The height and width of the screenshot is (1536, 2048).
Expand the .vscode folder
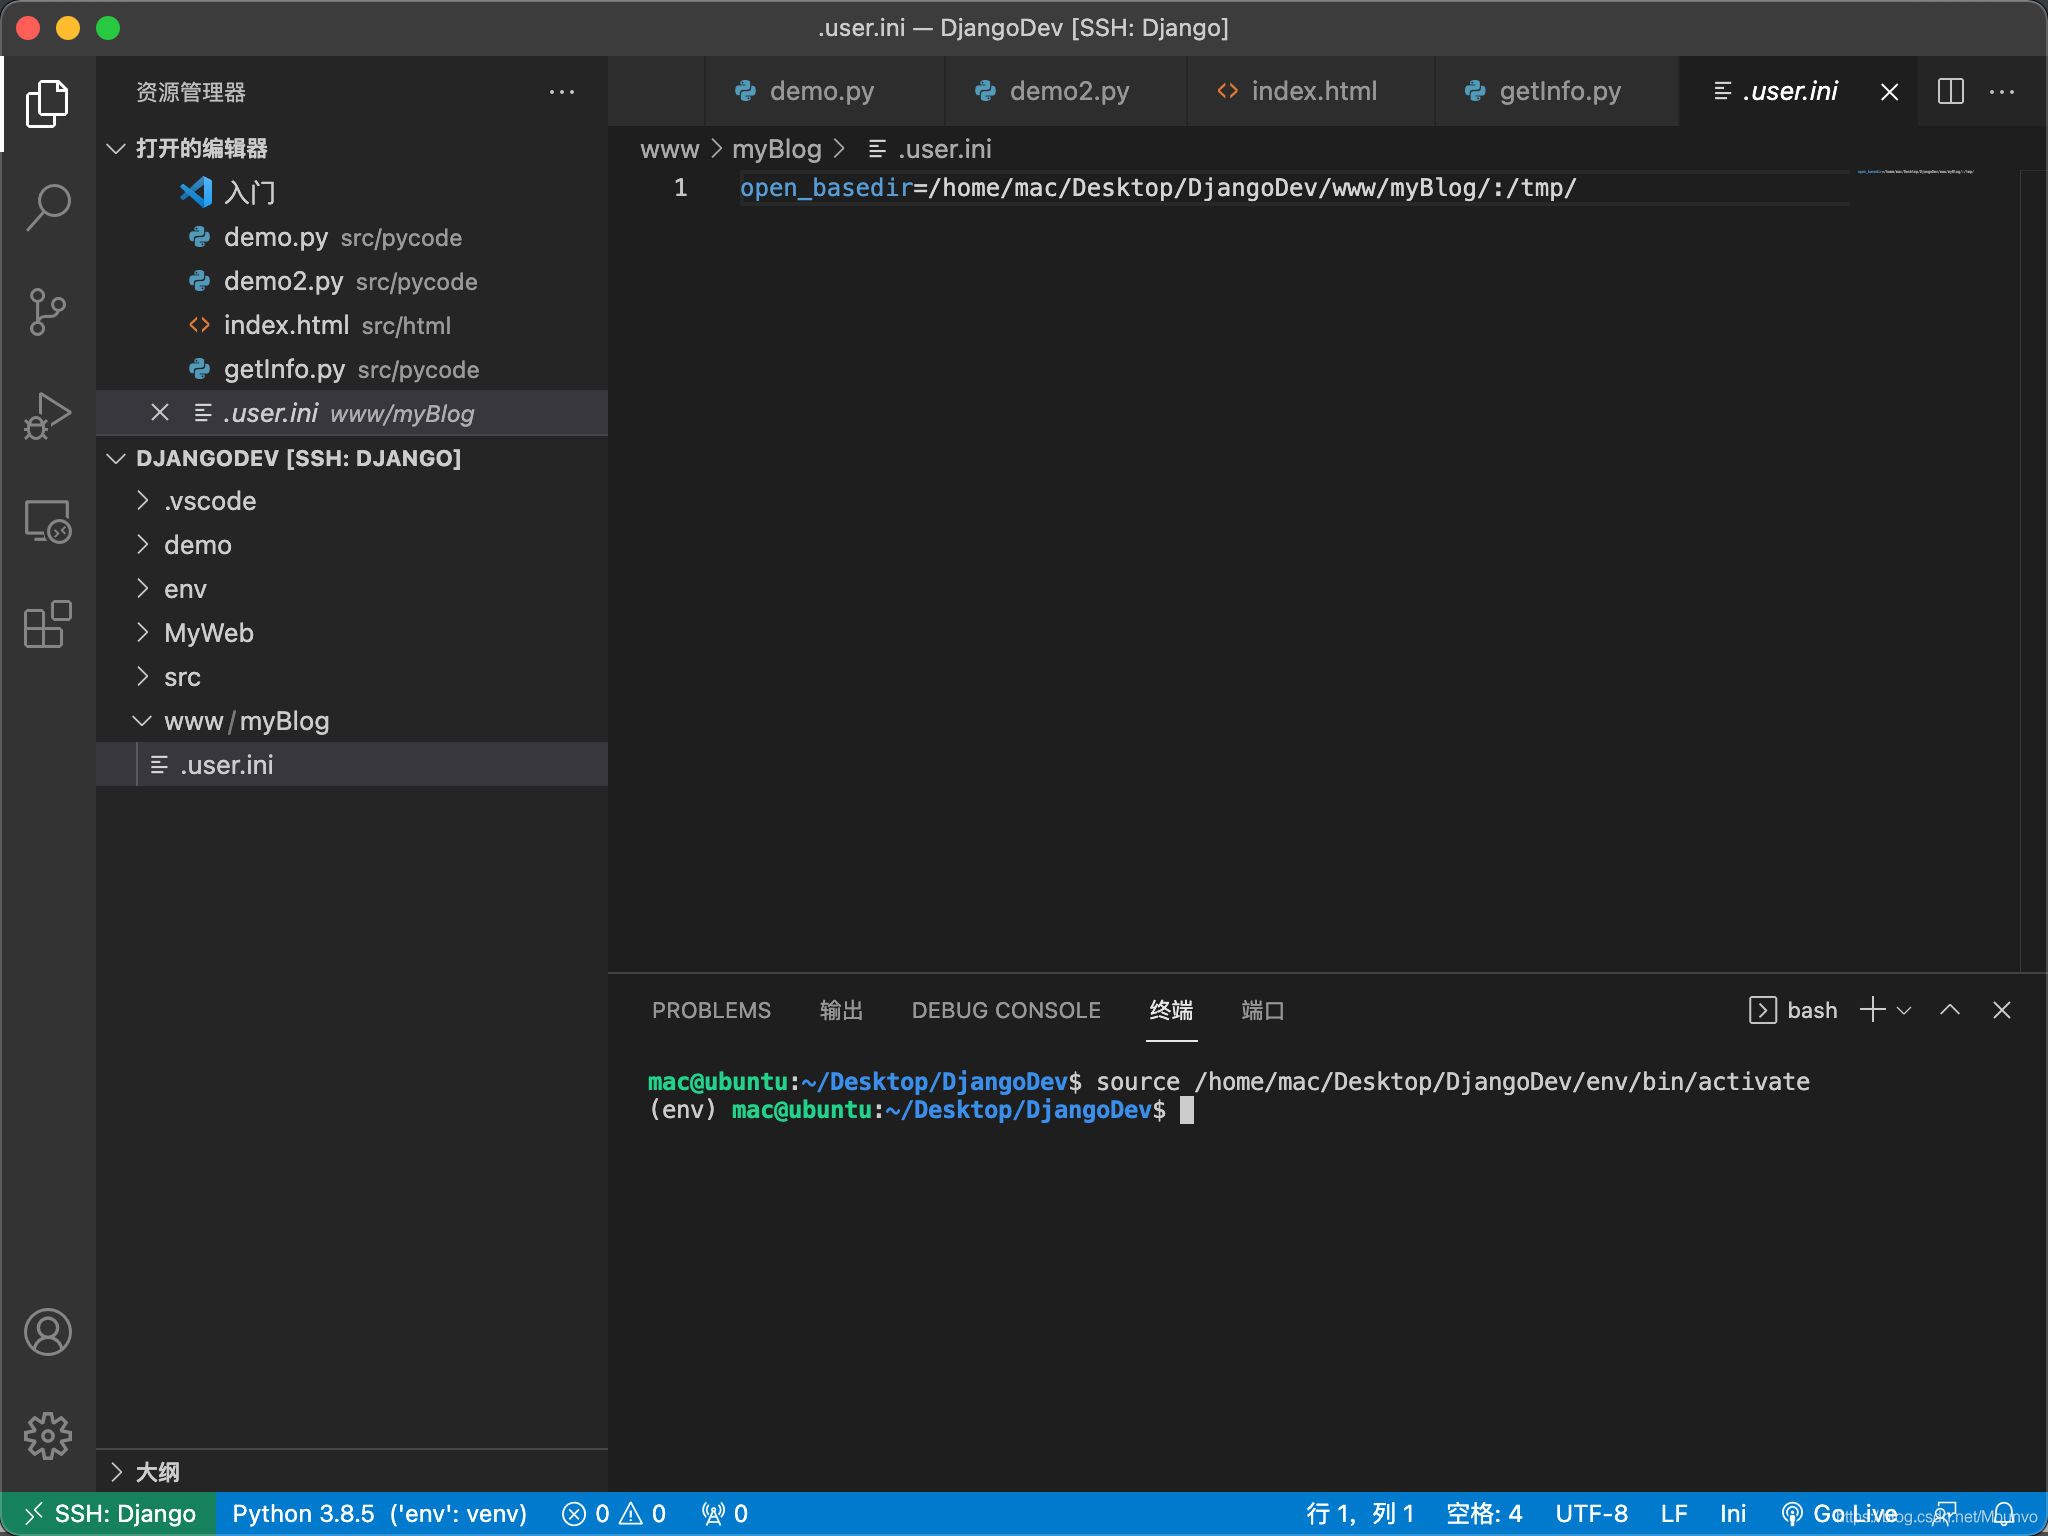[x=352, y=501]
